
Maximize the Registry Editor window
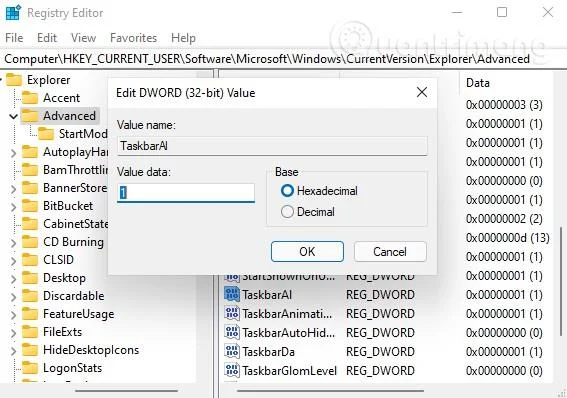pos(502,12)
